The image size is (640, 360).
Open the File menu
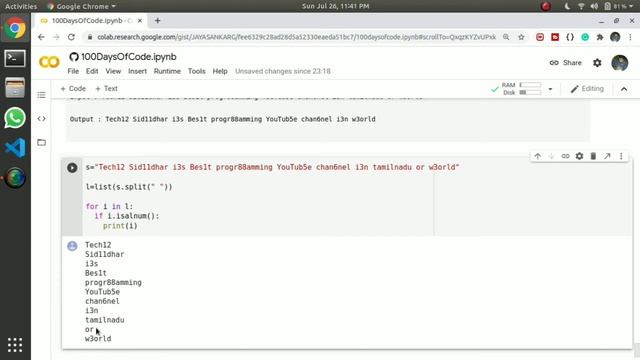73,71
